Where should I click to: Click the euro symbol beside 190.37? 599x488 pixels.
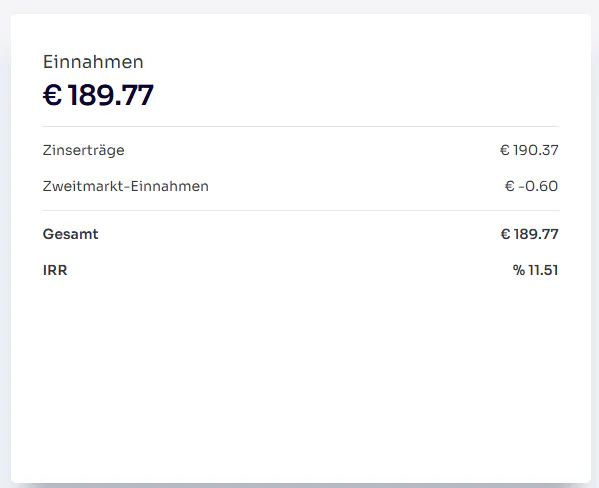pos(505,150)
